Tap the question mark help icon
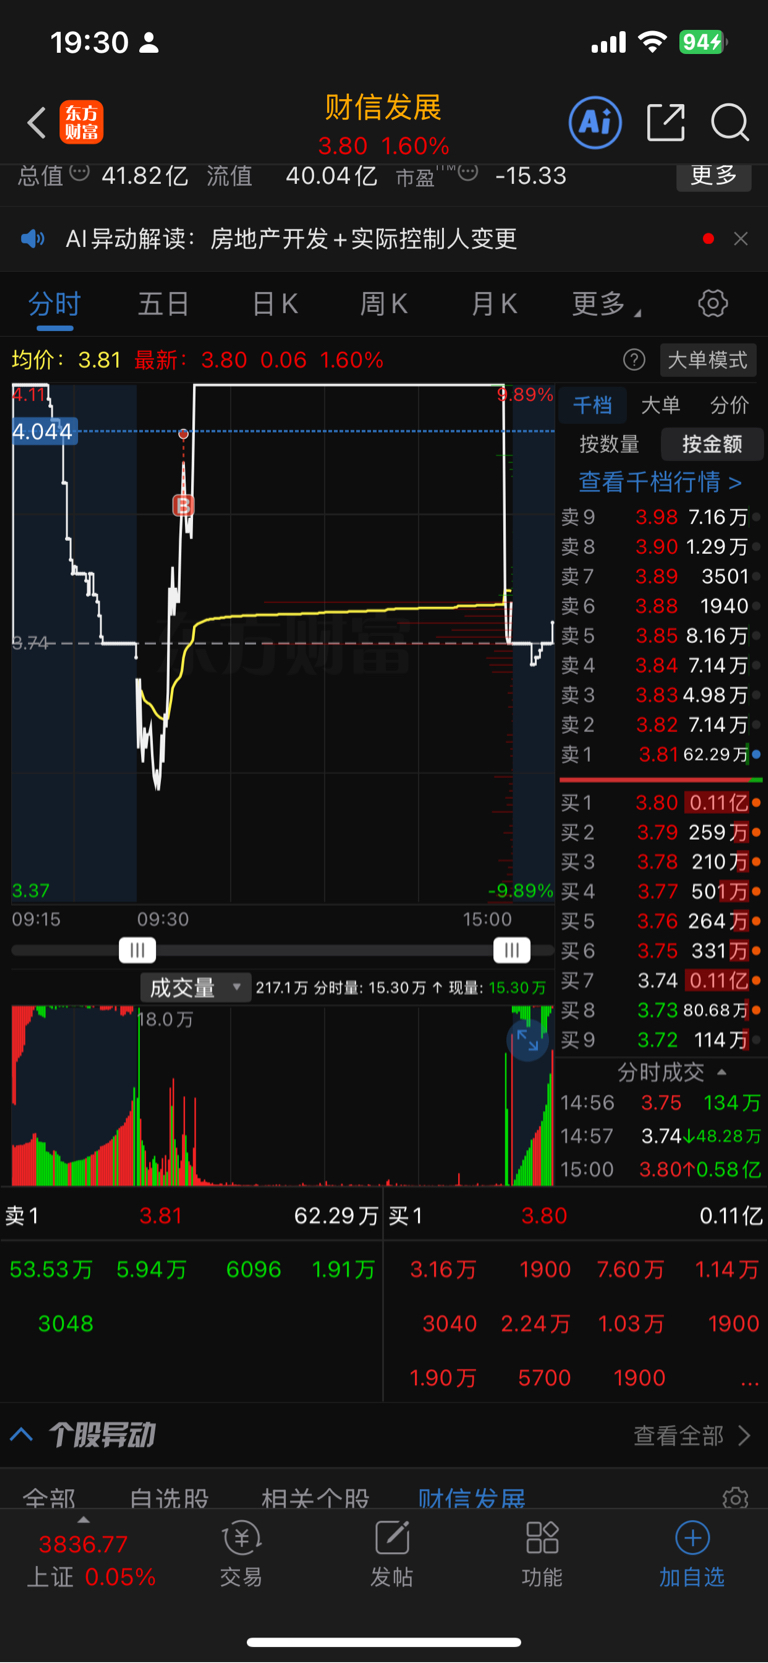This screenshot has width=768, height=1663. click(634, 360)
